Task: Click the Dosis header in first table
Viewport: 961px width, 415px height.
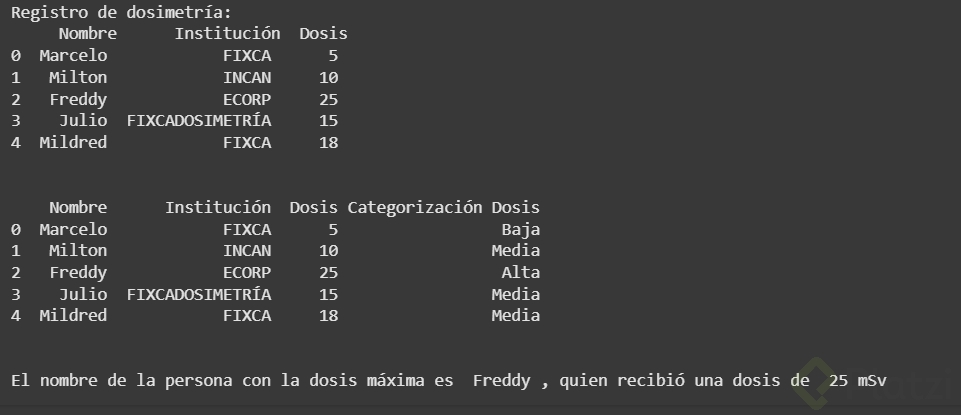Action: 323,34
